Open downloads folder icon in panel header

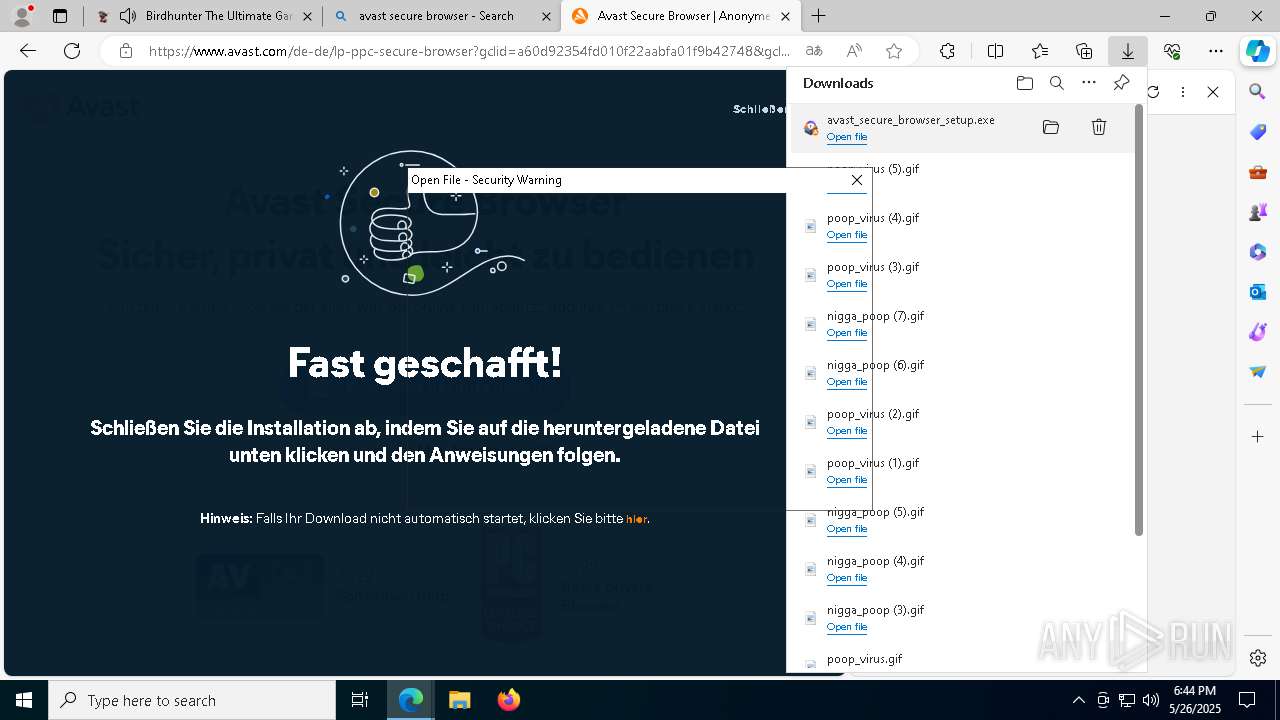(1024, 83)
